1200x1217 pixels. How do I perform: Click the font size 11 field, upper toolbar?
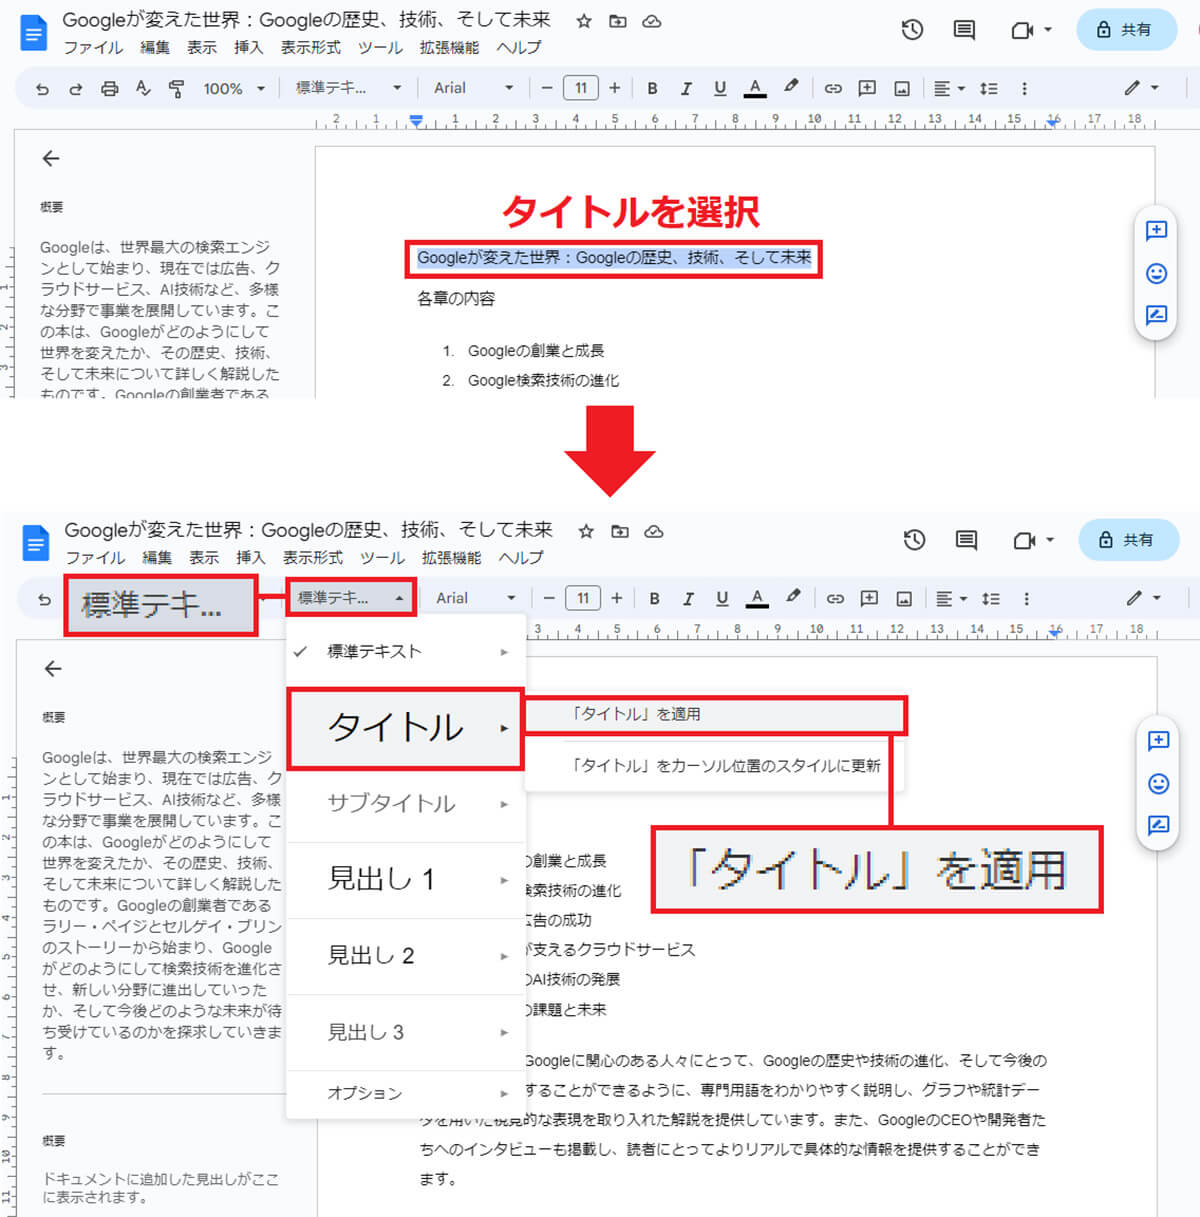581,88
